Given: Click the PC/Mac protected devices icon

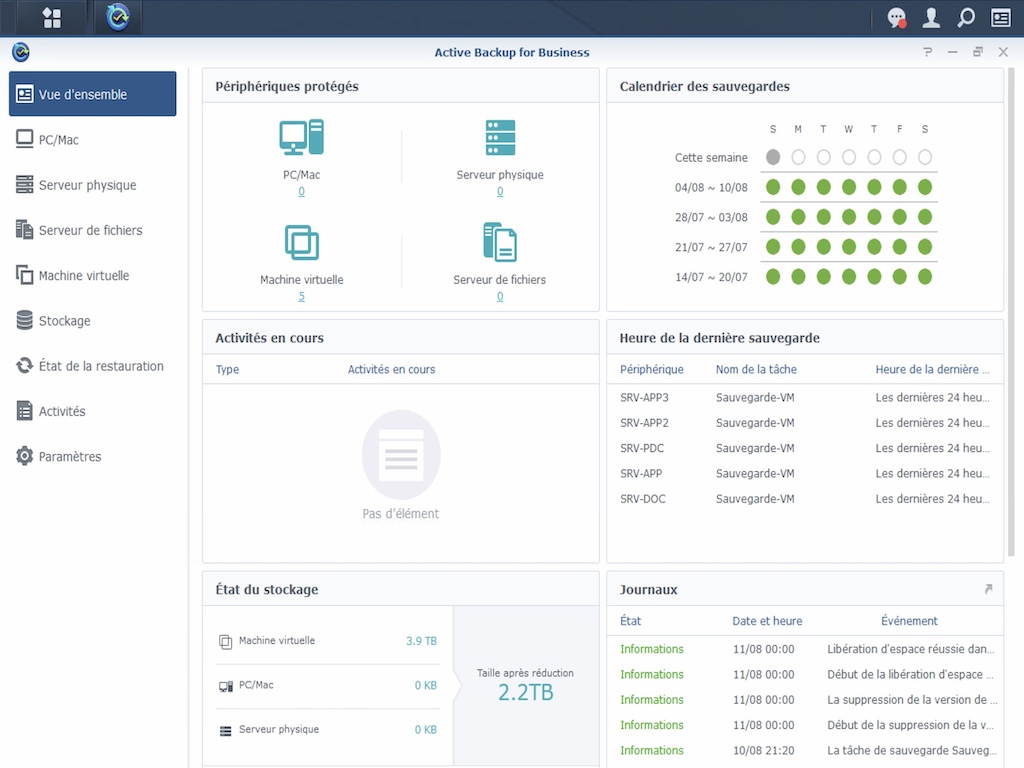Looking at the screenshot, I should click(x=301, y=138).
